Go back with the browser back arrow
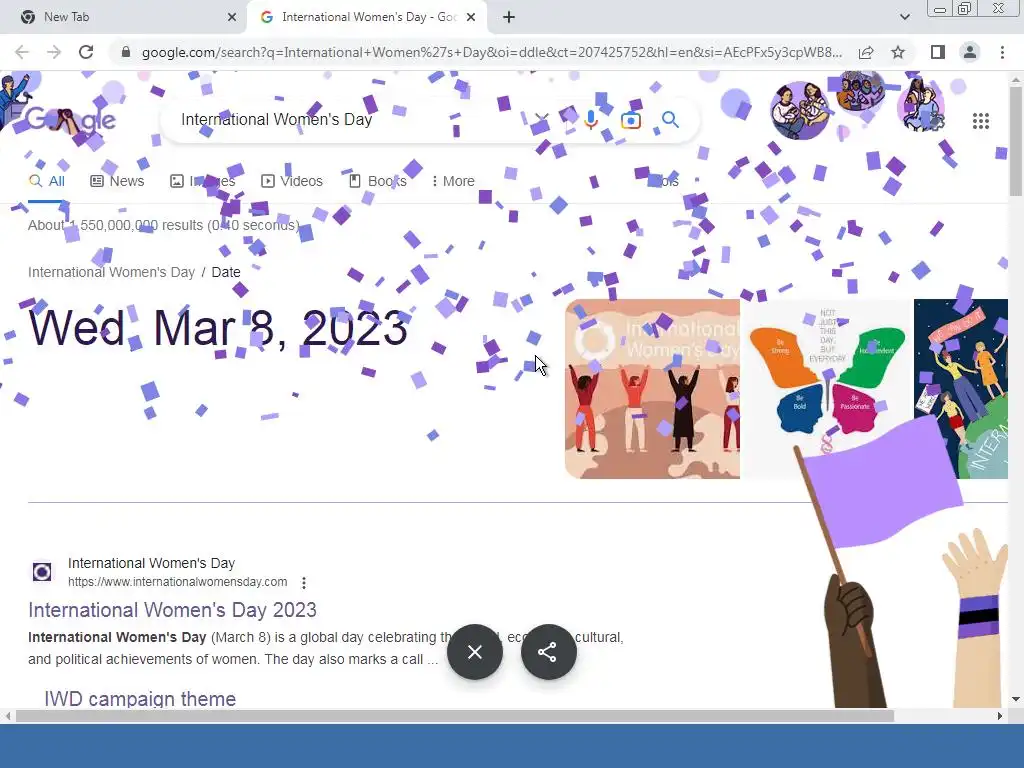The width and height of the screenshot is (1024, 768). [22, 52]
